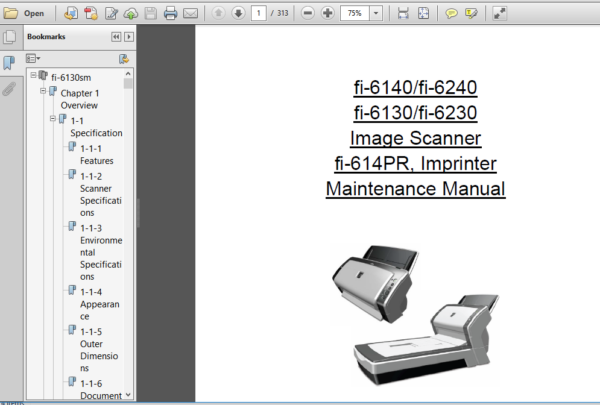Click the 75% zoom value field

[354, 13]
